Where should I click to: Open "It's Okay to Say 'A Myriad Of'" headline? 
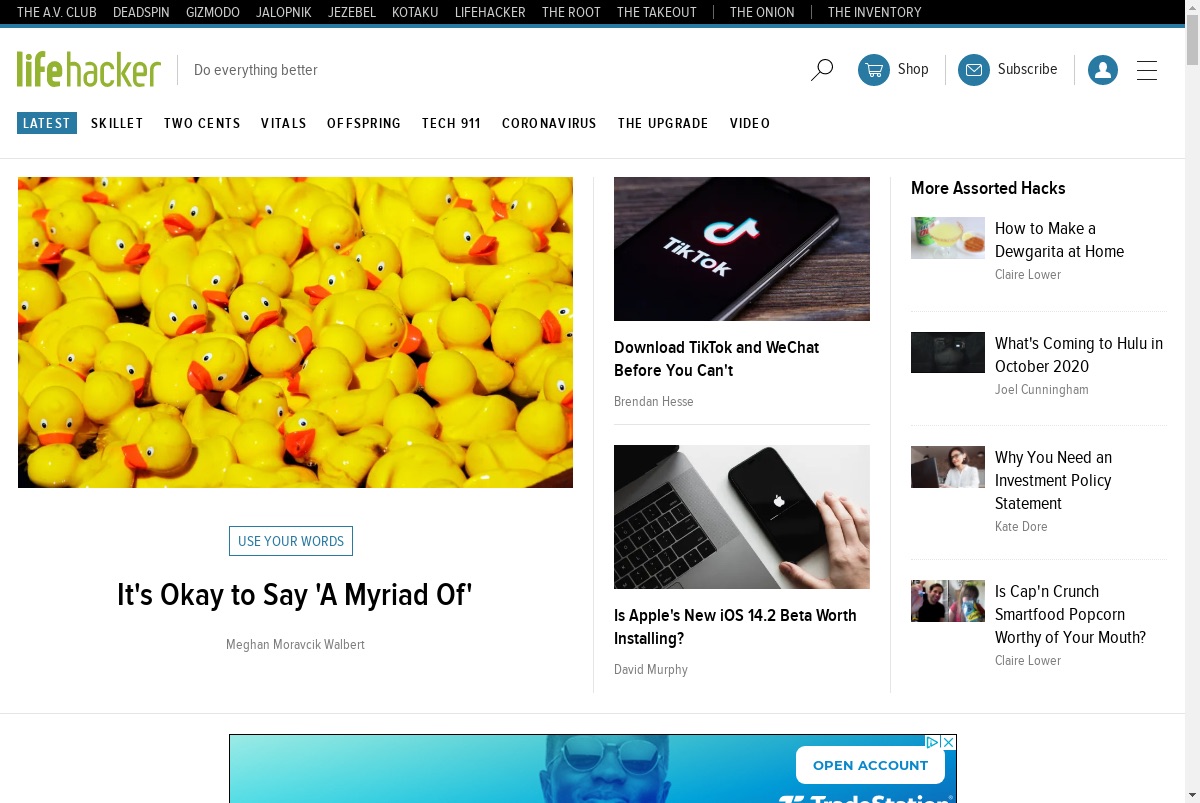point(295,595)
